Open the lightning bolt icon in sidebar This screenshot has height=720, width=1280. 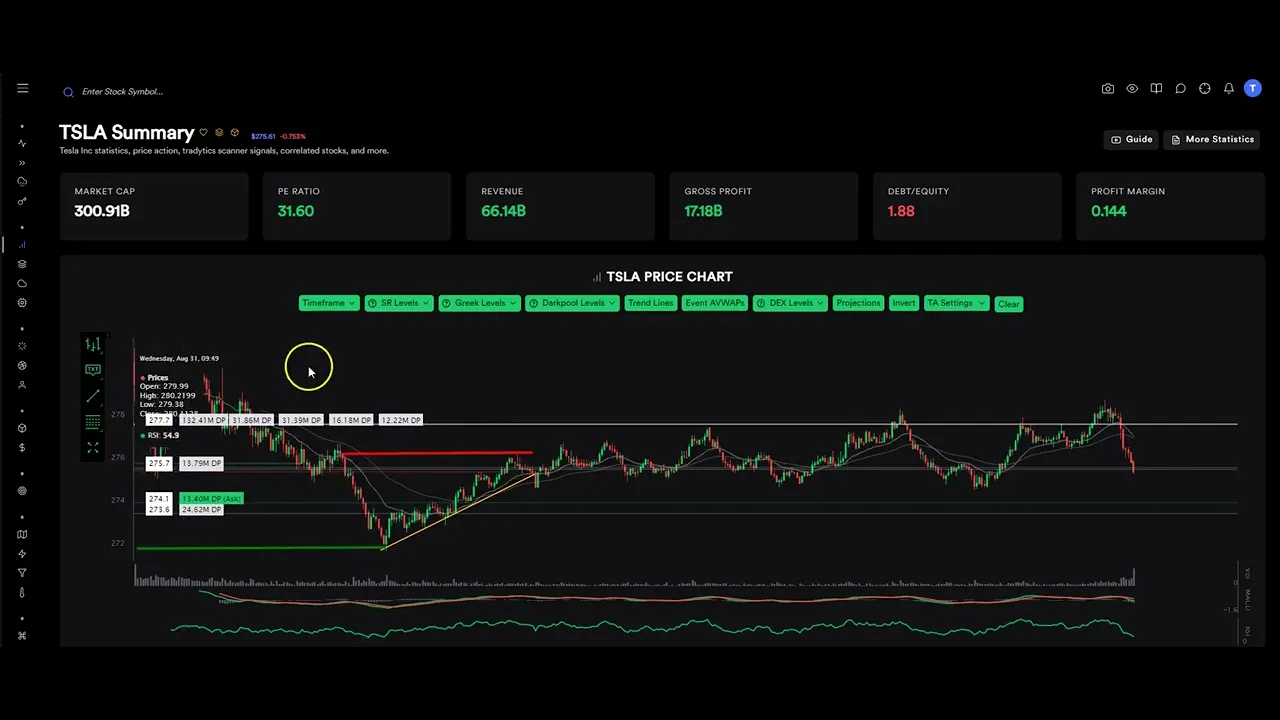click(22, 554)
